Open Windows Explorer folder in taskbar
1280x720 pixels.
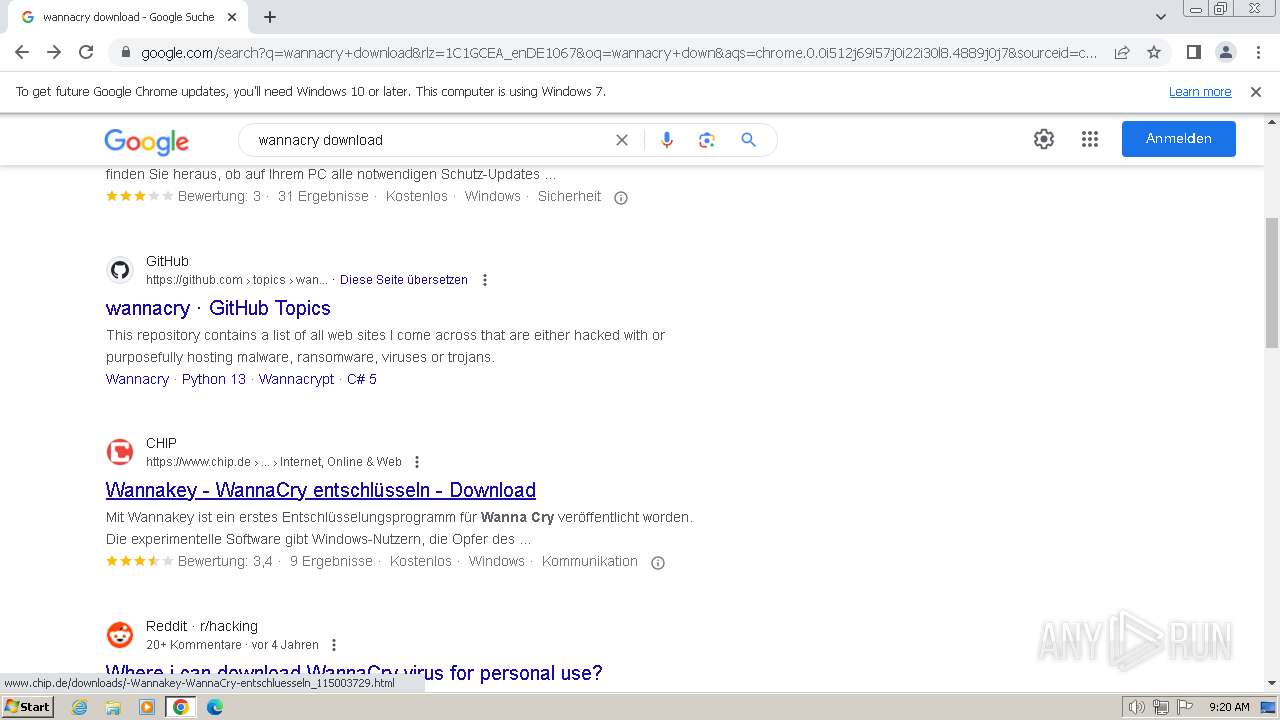(x=113, y=707)
